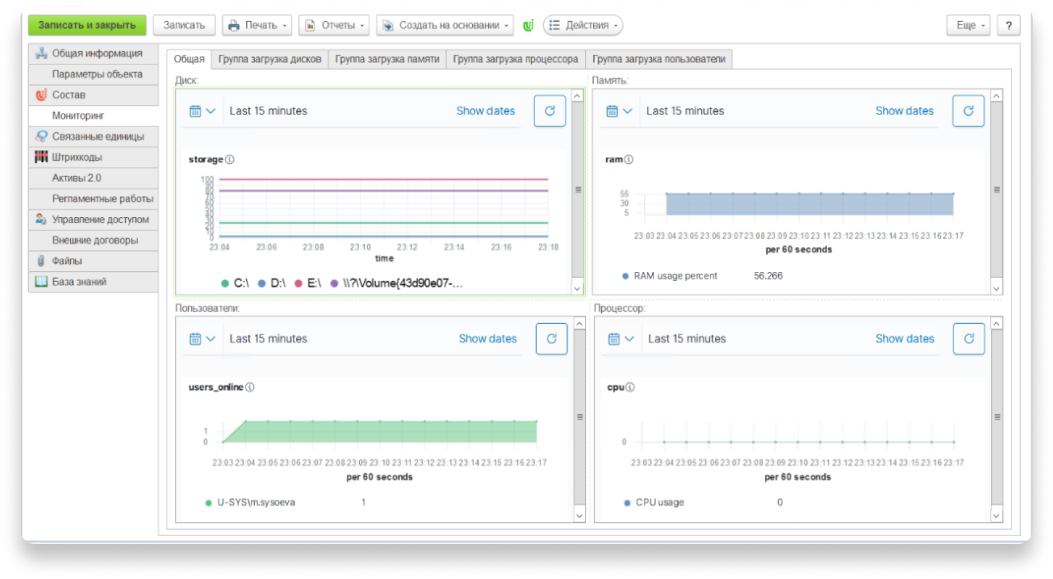Refresh the Память ram chart
Viewport: 1053px width, 579px height.
(968, 111)
